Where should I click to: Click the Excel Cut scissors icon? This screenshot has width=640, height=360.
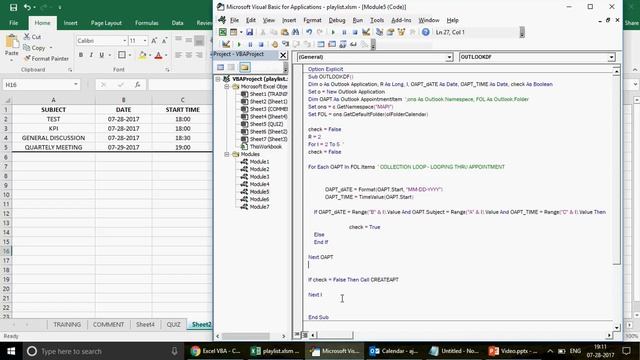pyautogui.click(x=27, y=37)
